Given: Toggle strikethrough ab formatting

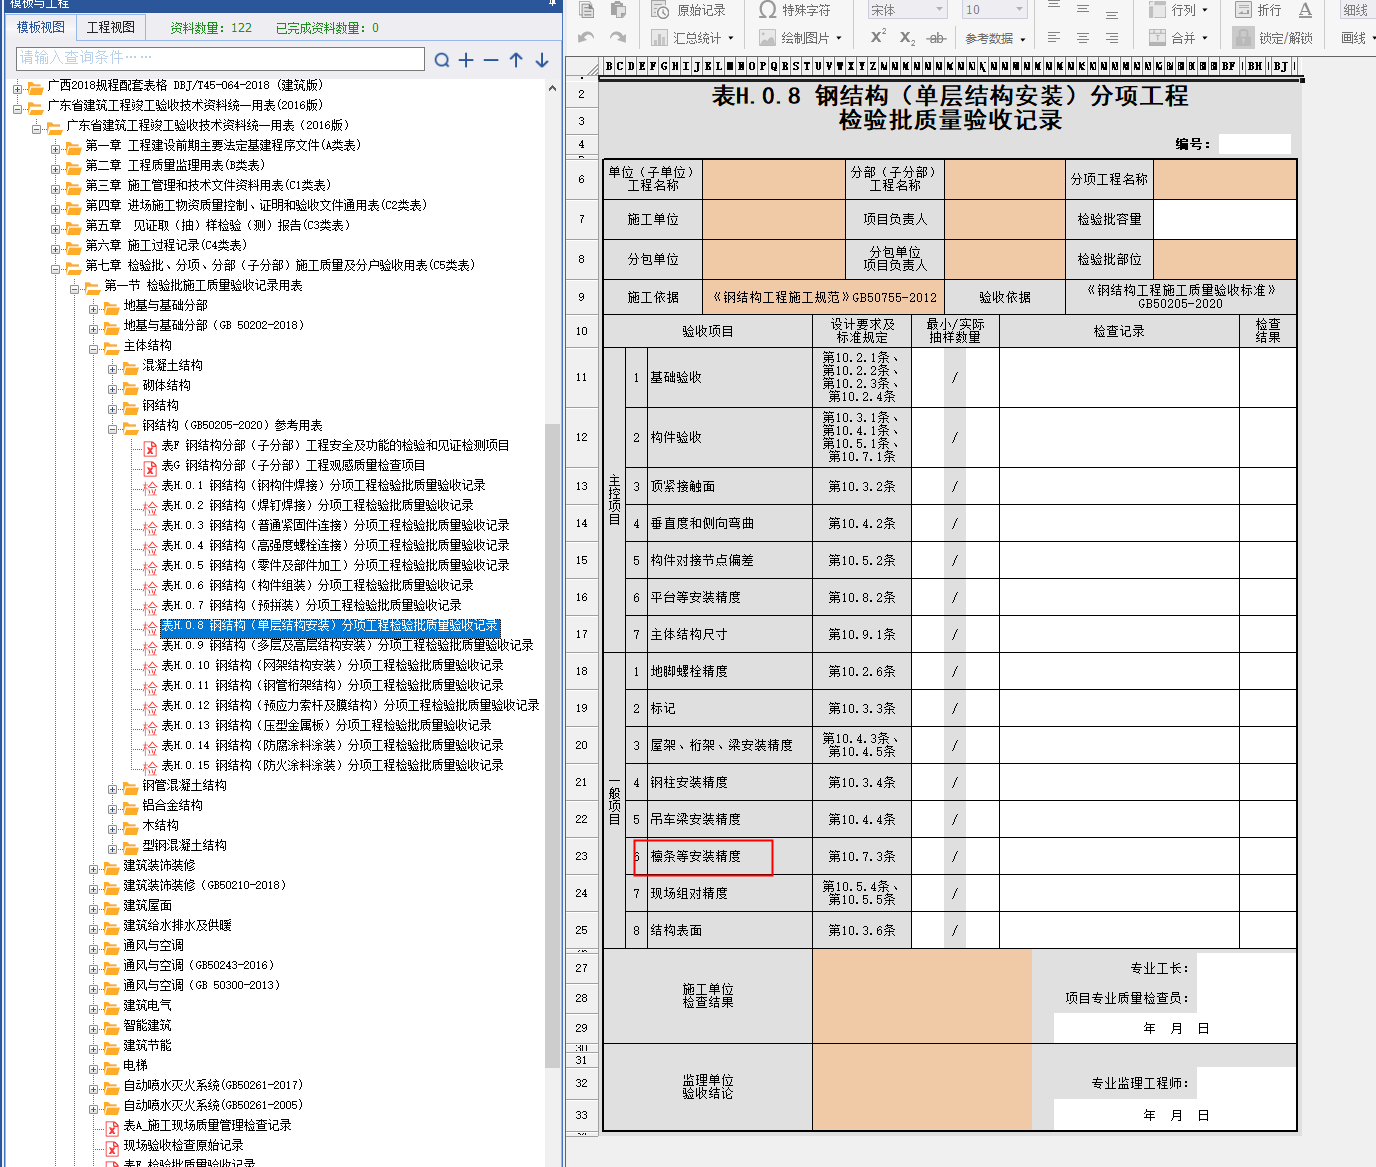Looking at the screenshot, I should click(936, 38).
